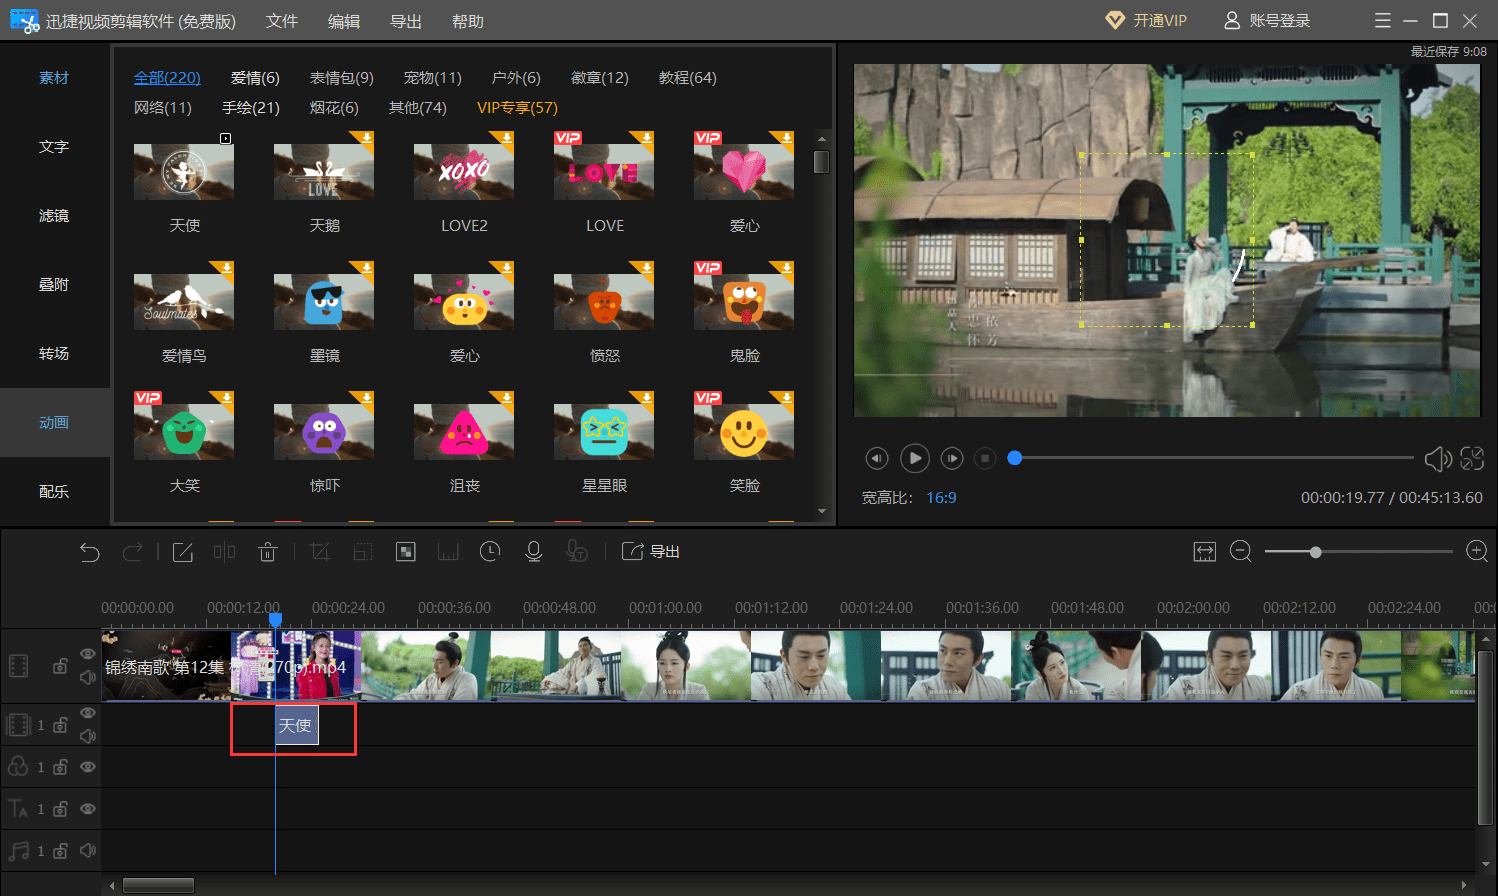Step to next frame in preview
Viewport: 1498px width, 896px height.
pos(952,459)
